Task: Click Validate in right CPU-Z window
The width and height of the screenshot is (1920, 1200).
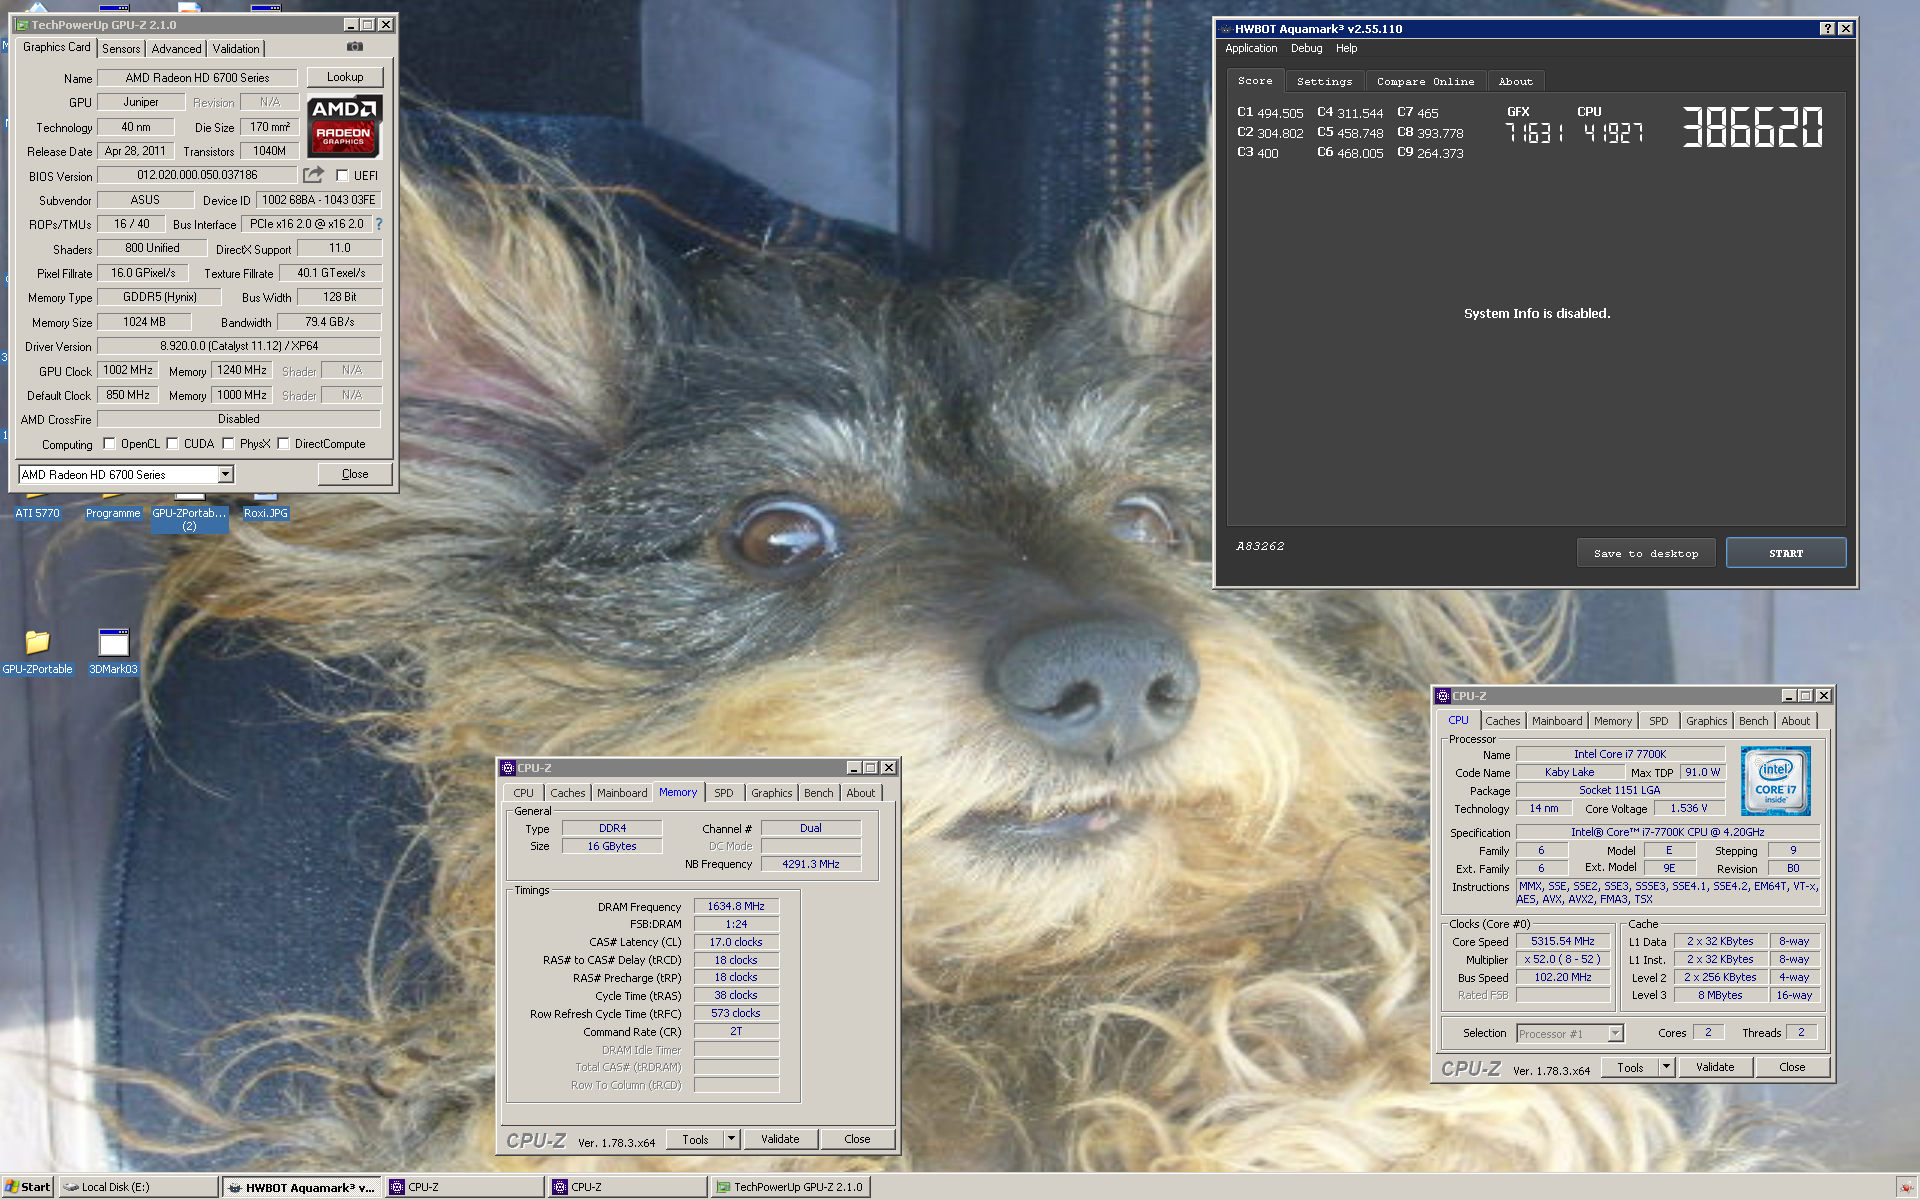Action: coord(1715,1067)
